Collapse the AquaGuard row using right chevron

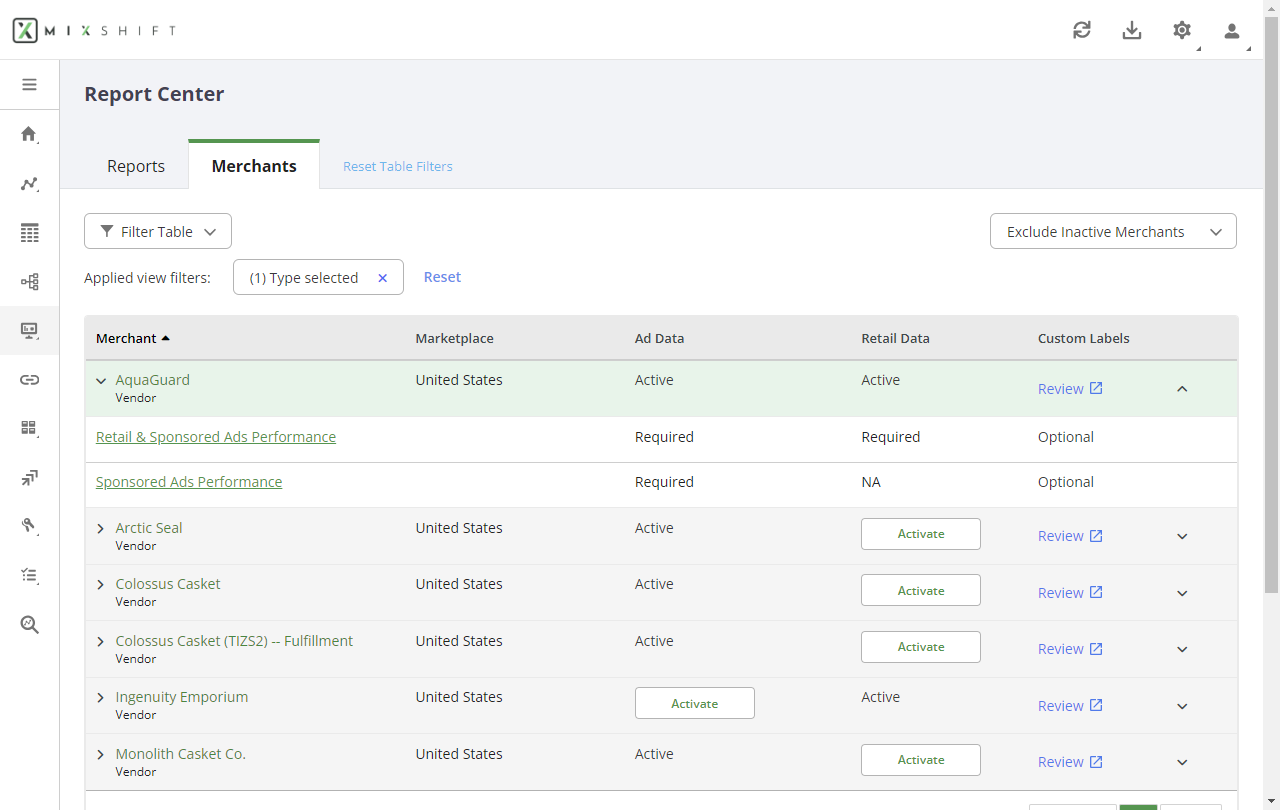coord(1182,389)
